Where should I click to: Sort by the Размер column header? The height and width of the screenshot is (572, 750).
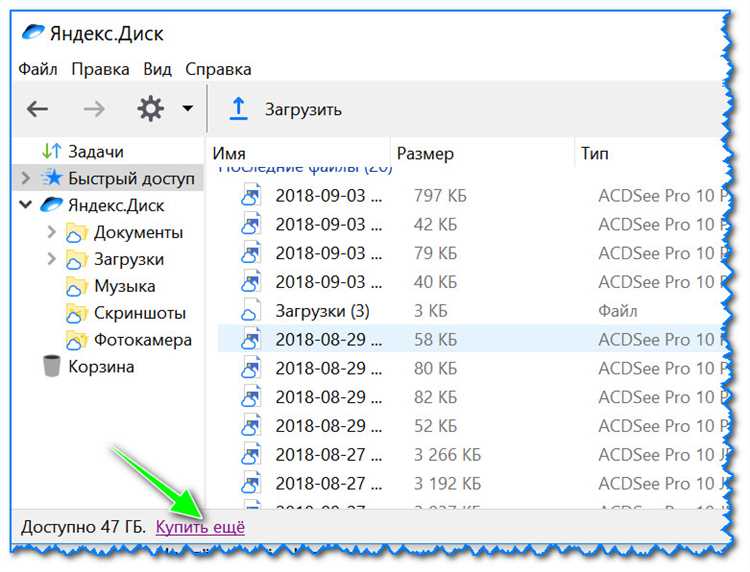(425, 154)
